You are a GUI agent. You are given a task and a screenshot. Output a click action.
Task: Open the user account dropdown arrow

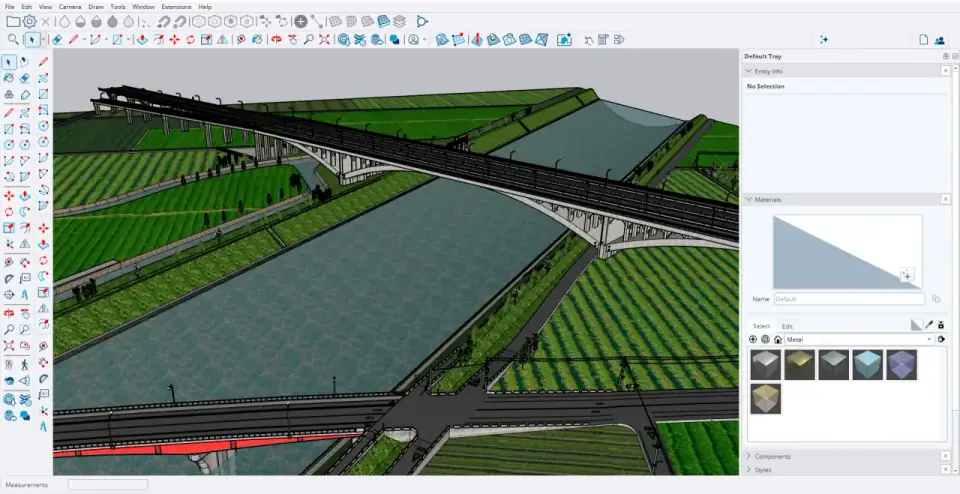pos(424,40)
